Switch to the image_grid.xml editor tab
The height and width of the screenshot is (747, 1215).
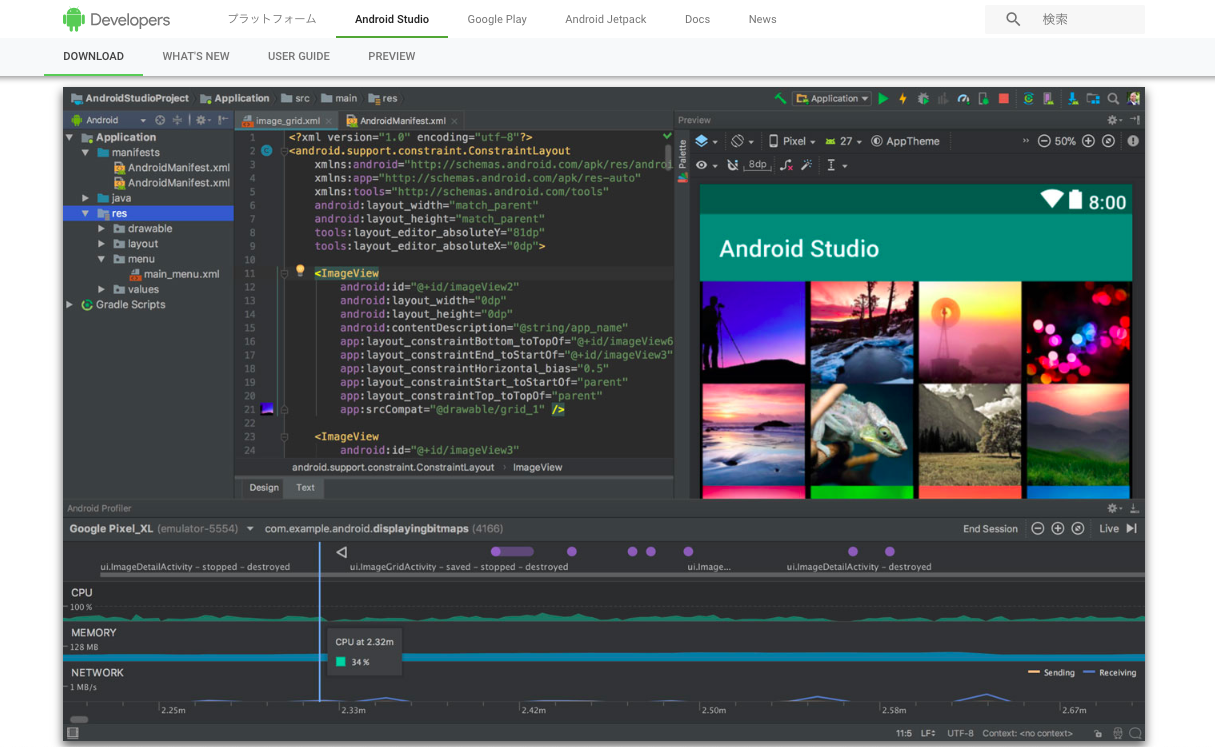(288, 120)
